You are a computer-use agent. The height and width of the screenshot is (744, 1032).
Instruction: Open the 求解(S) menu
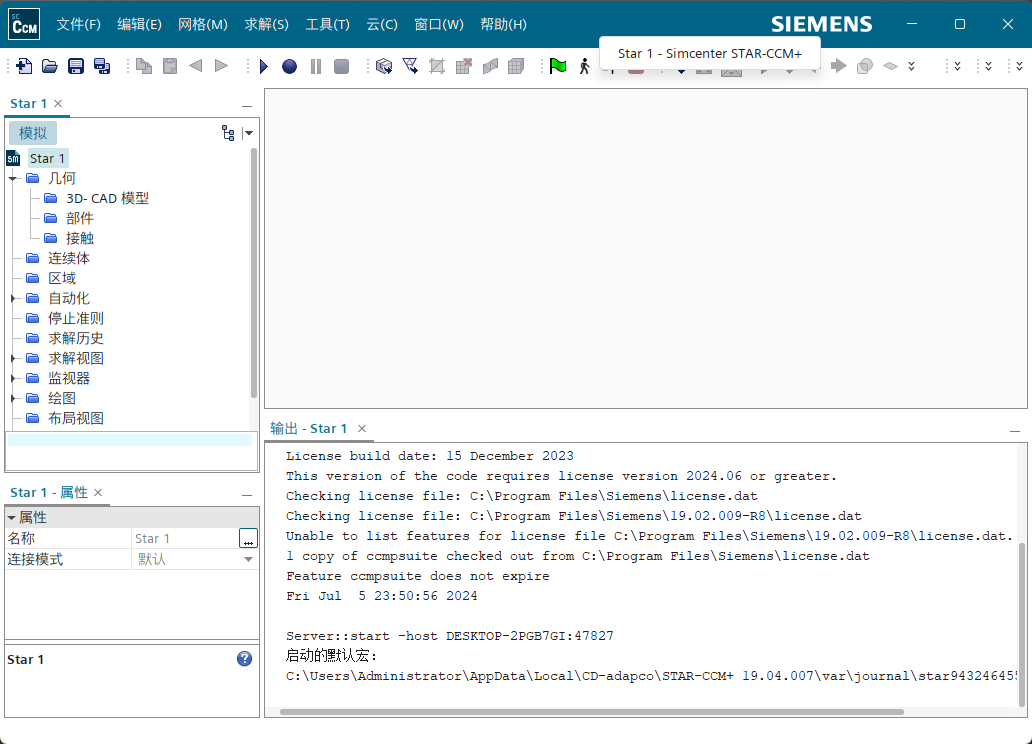(x=267, y=24)
